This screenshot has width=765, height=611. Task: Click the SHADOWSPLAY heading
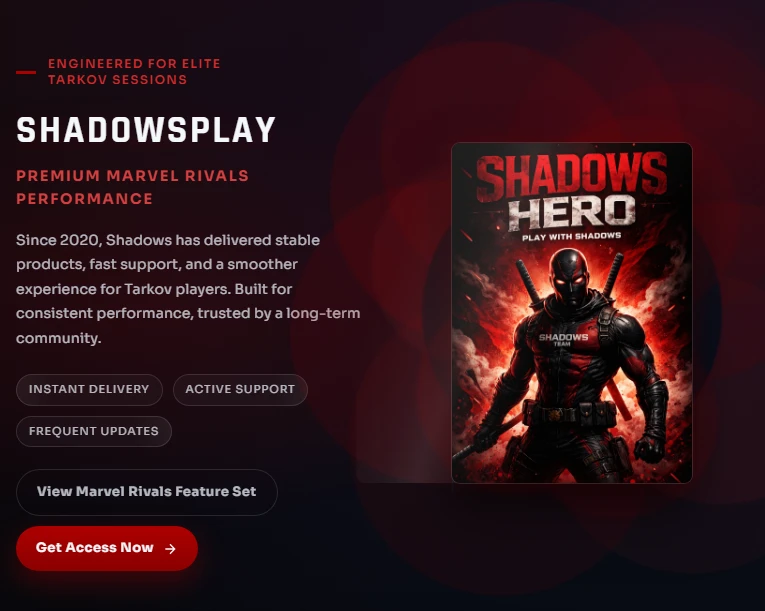146,130
